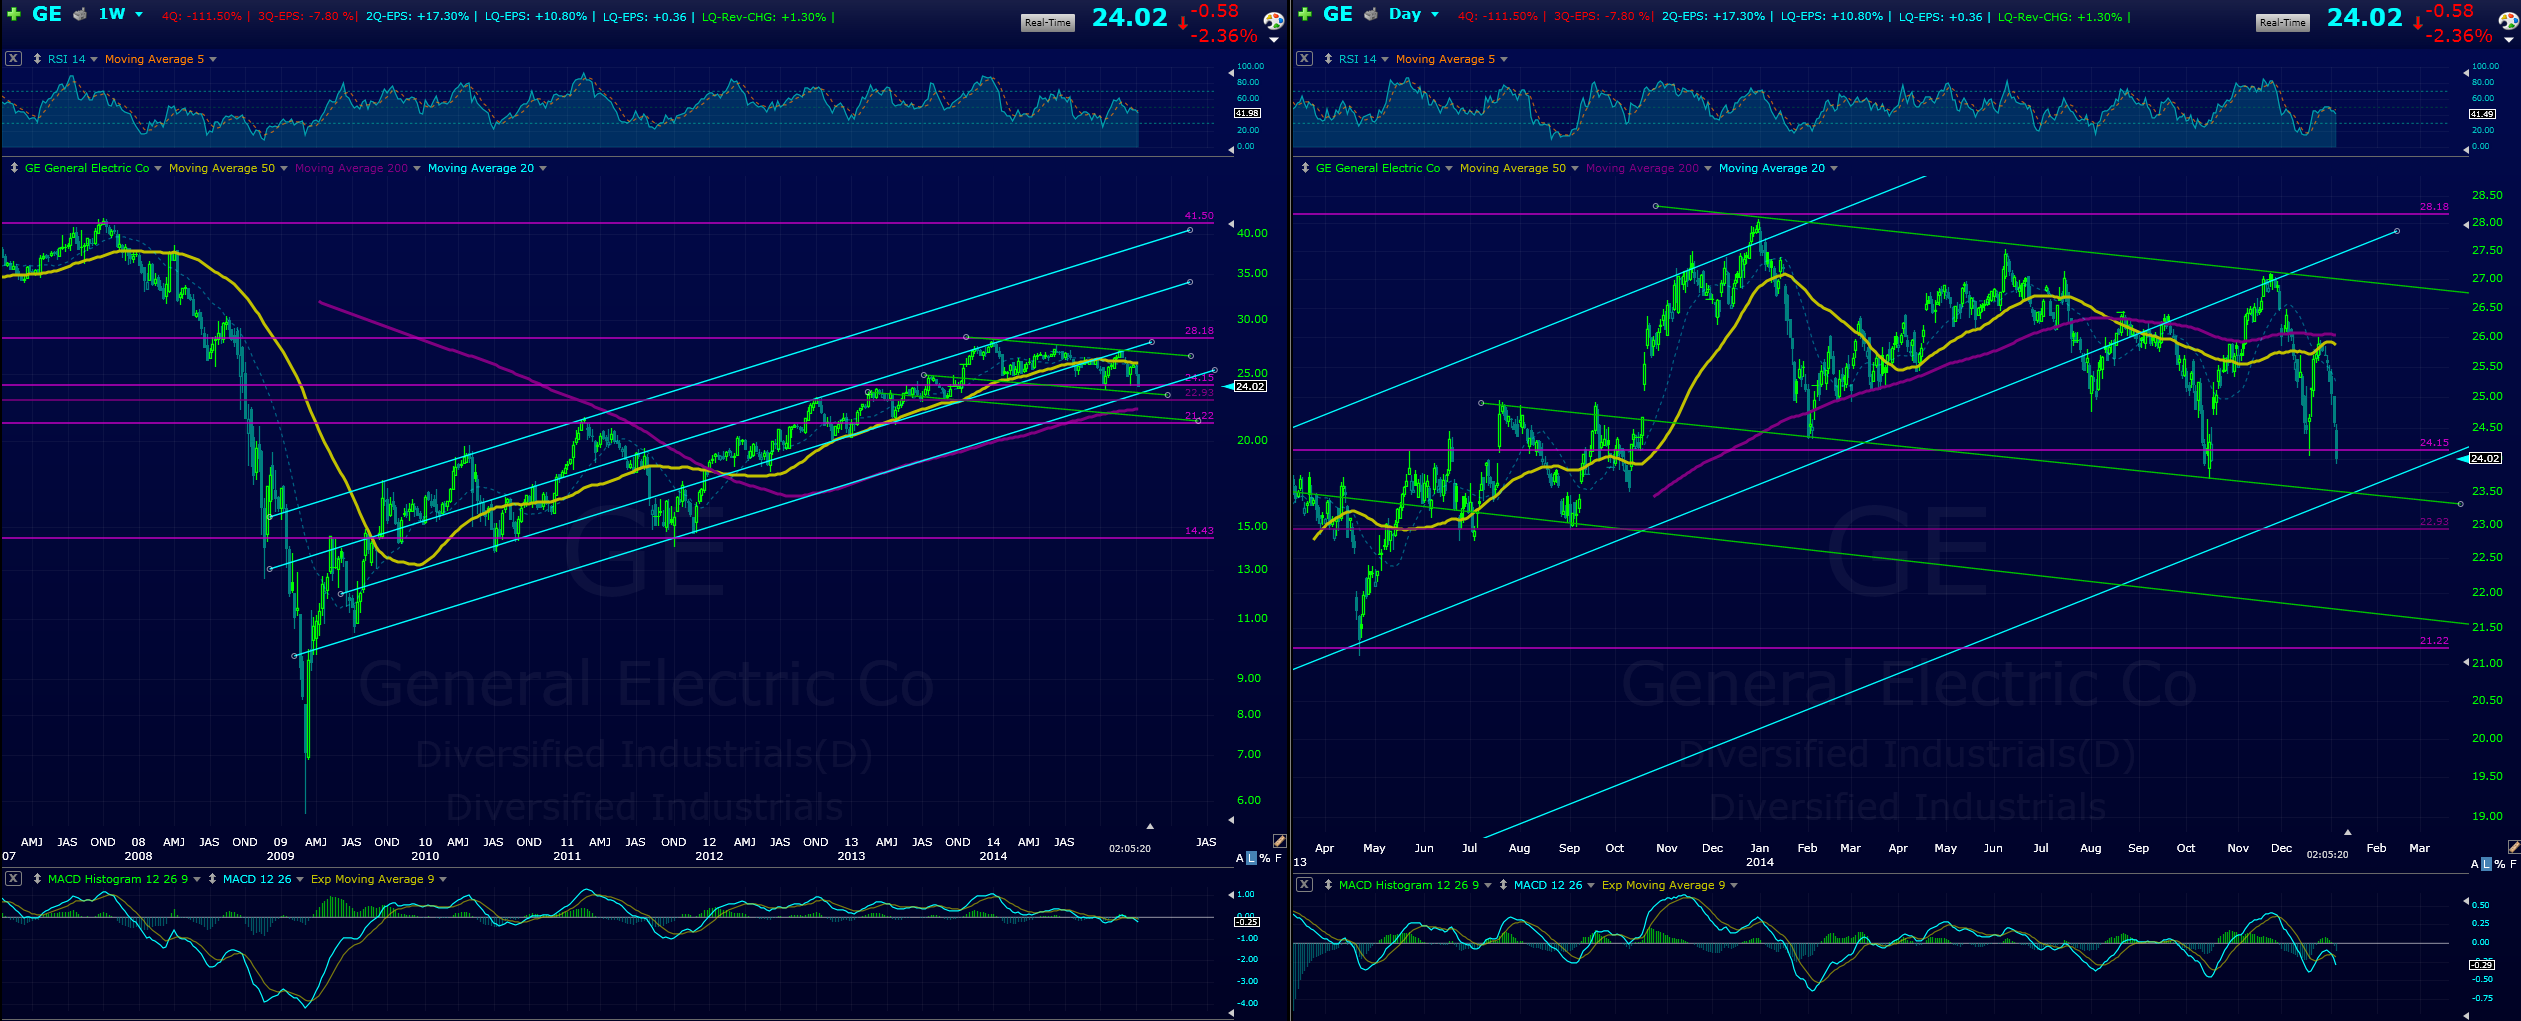
Task: Click the MACD Histogram resize arrows on daily chart
Action: 1328,885
